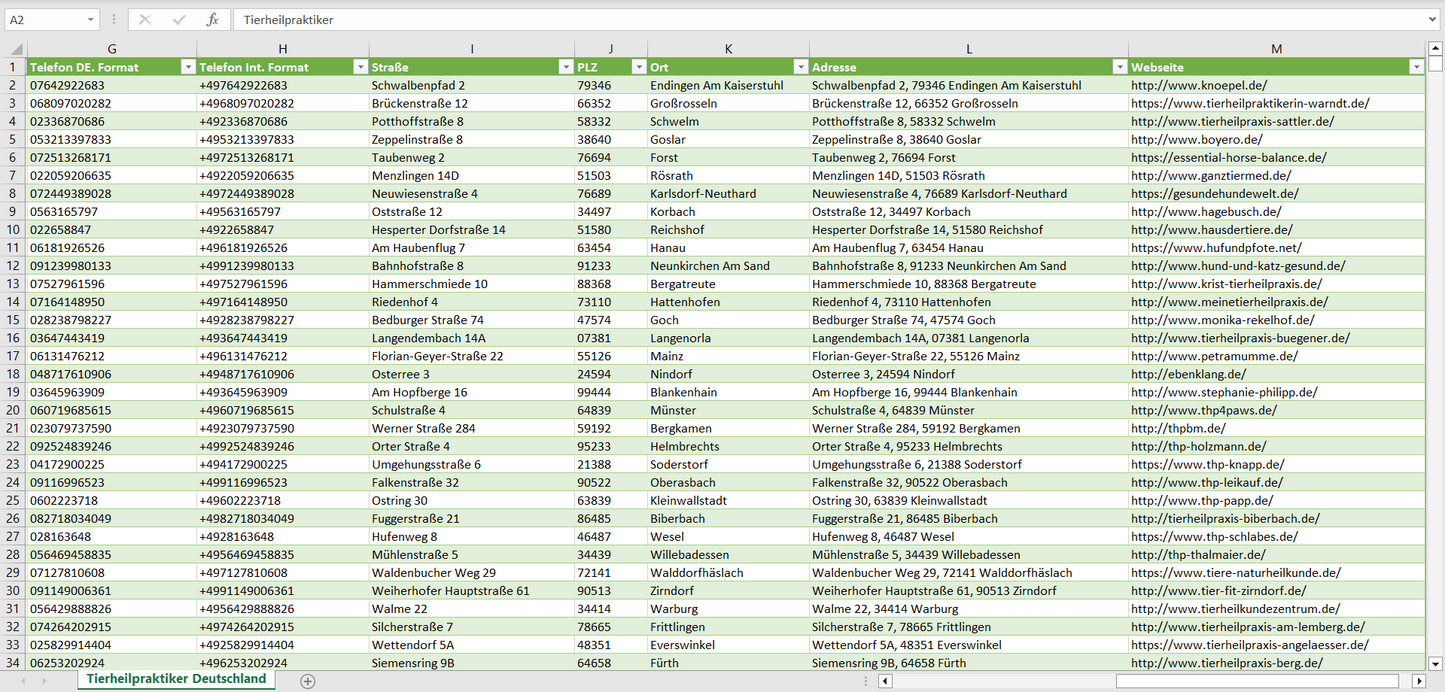Click the Cancel X icon in formula bar
Viewport: 1445px width, 692px height.
(145, 20)
